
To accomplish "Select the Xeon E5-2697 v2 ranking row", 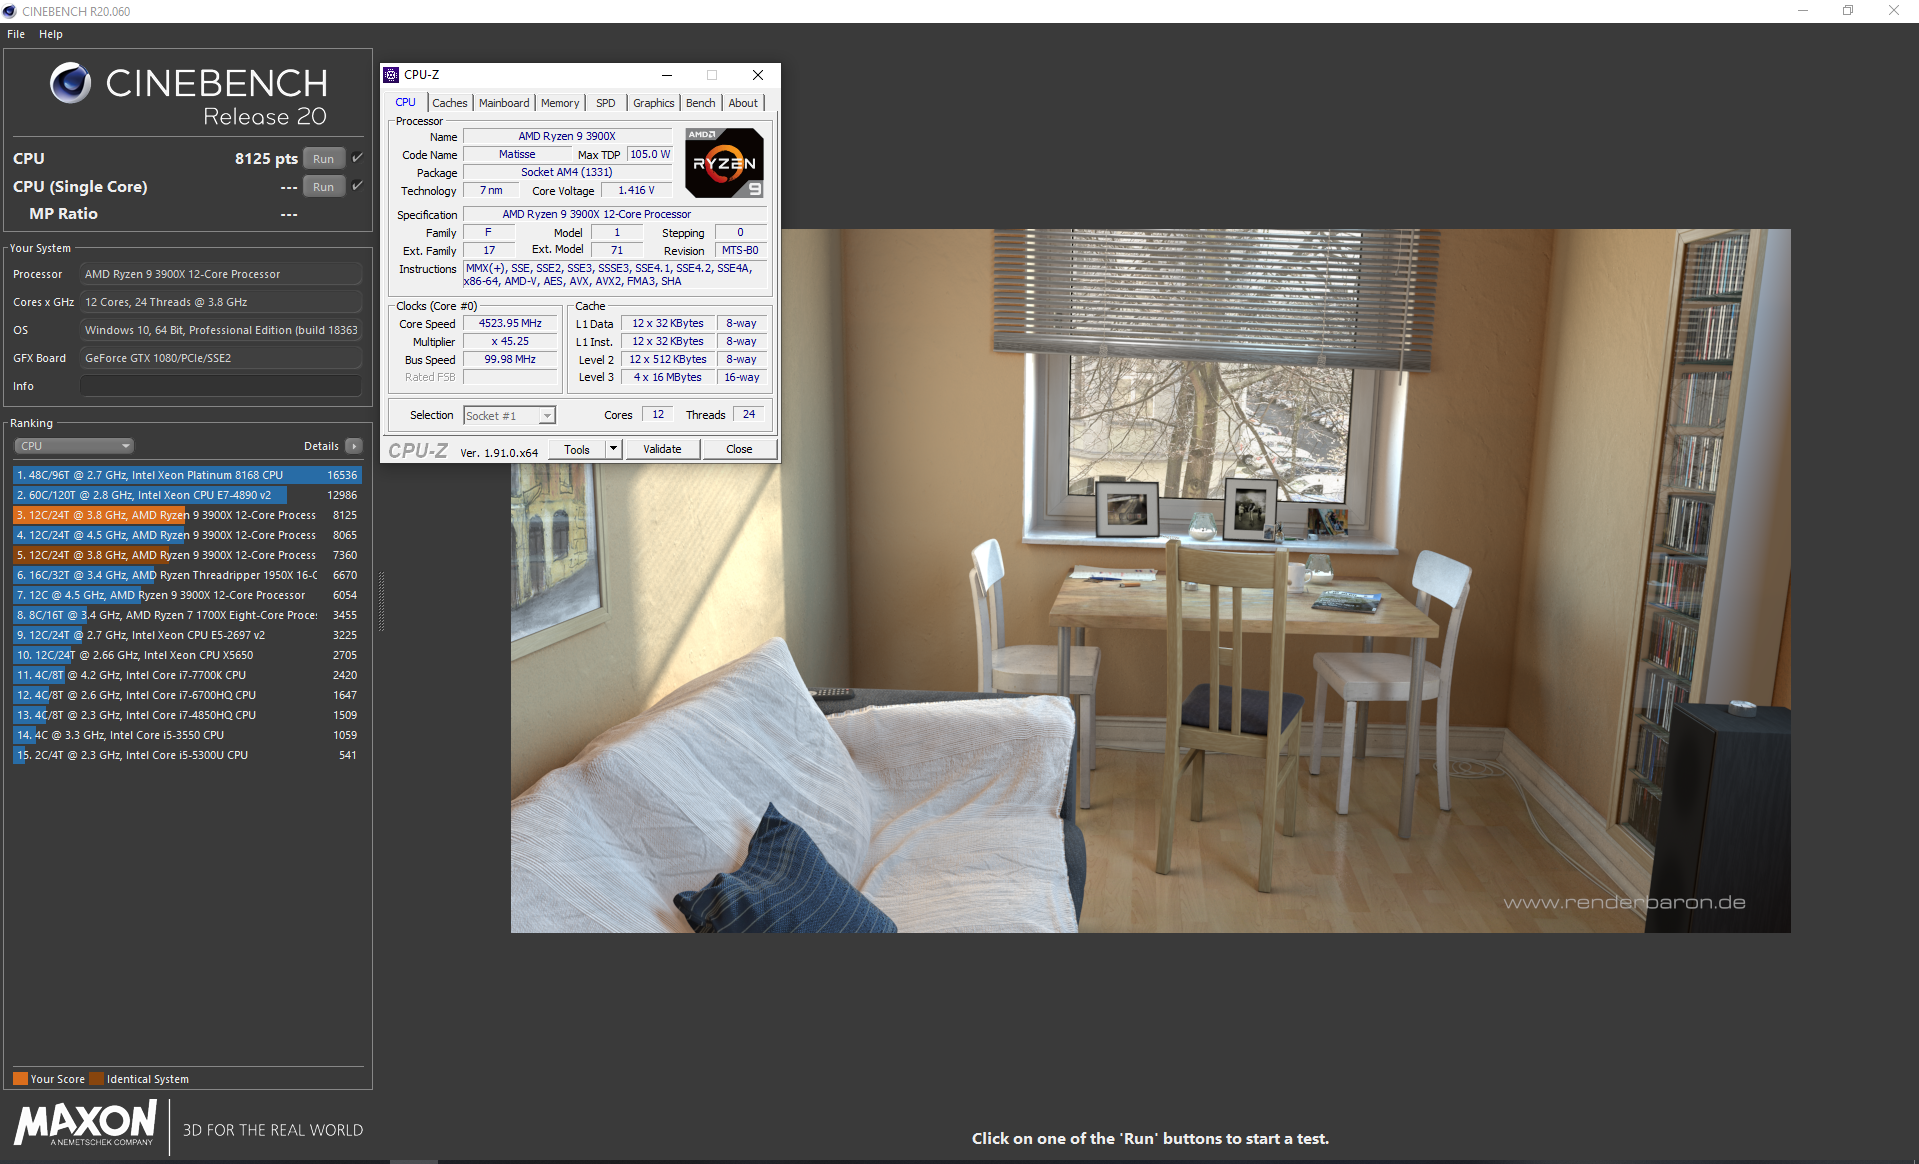I will pyautogui.click(x=187, y=635).
